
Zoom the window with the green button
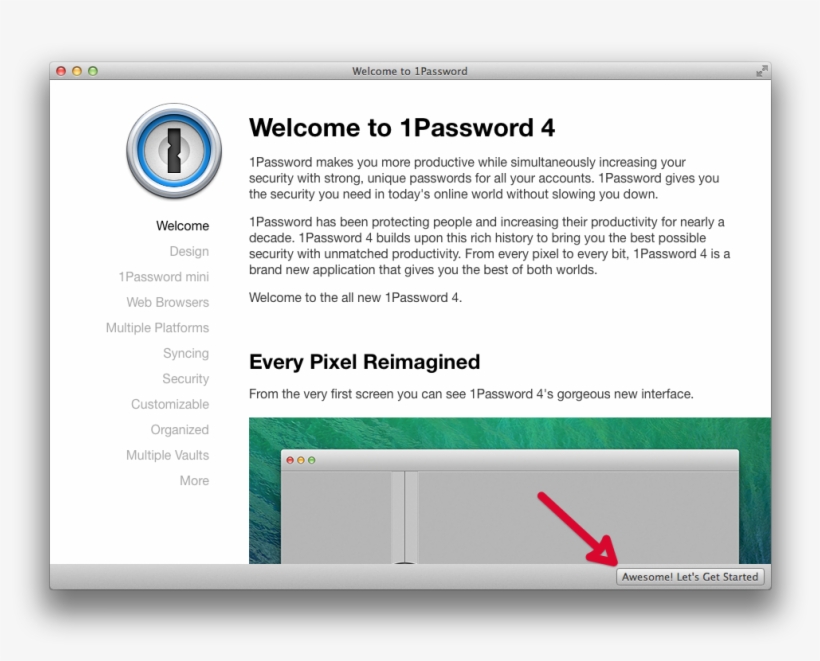coord(93,71)
